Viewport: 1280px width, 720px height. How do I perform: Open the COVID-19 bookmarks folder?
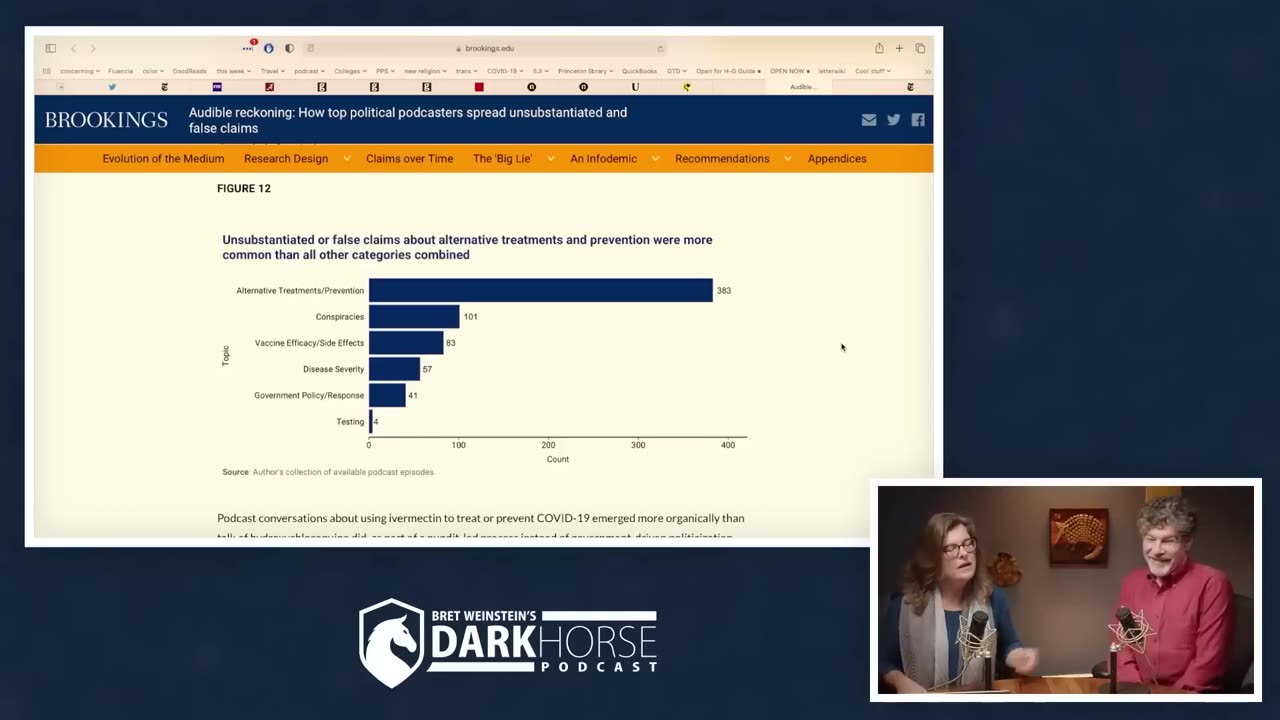point(506,71)
